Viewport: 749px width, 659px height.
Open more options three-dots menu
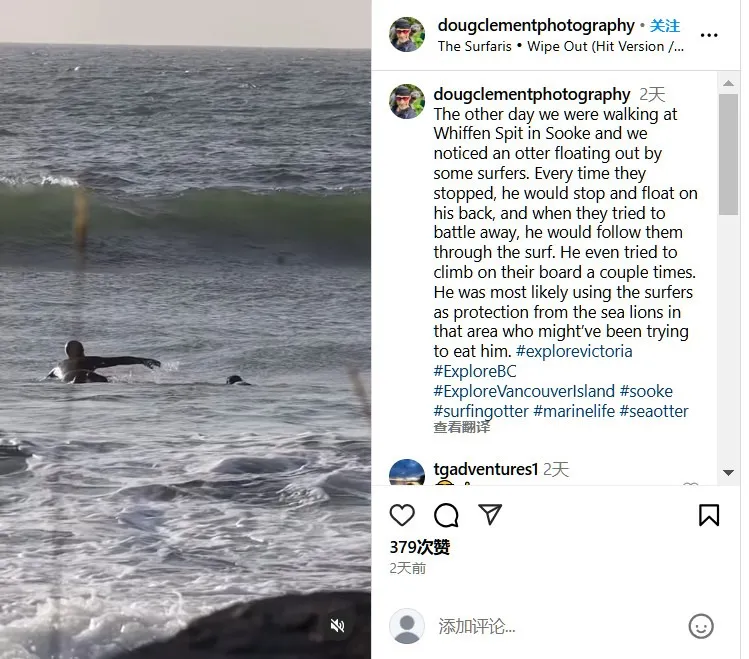coord(709,35)
